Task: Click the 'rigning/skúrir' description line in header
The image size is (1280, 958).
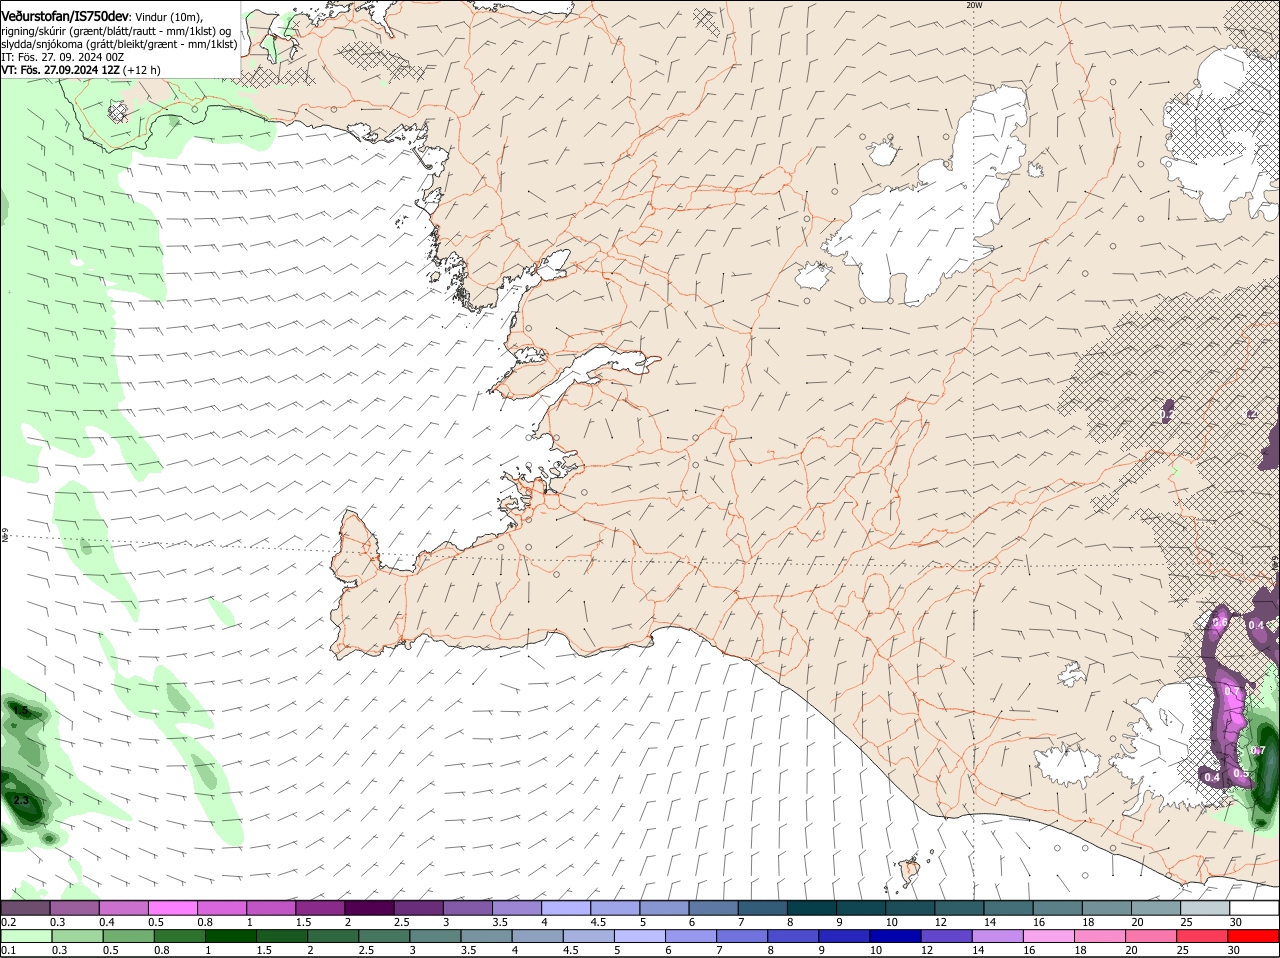Action: tap(116, 30)
